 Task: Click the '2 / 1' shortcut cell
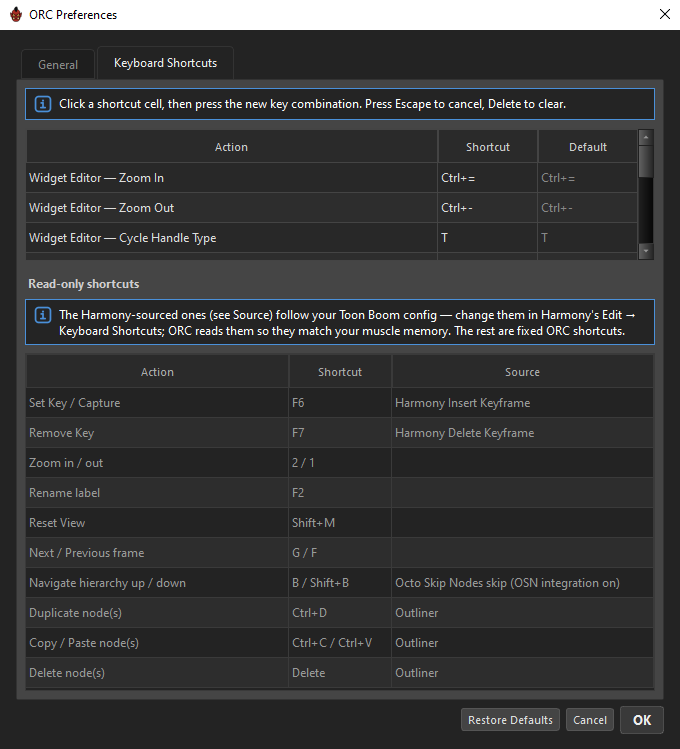pyautogui.click(x=340, y=463)
